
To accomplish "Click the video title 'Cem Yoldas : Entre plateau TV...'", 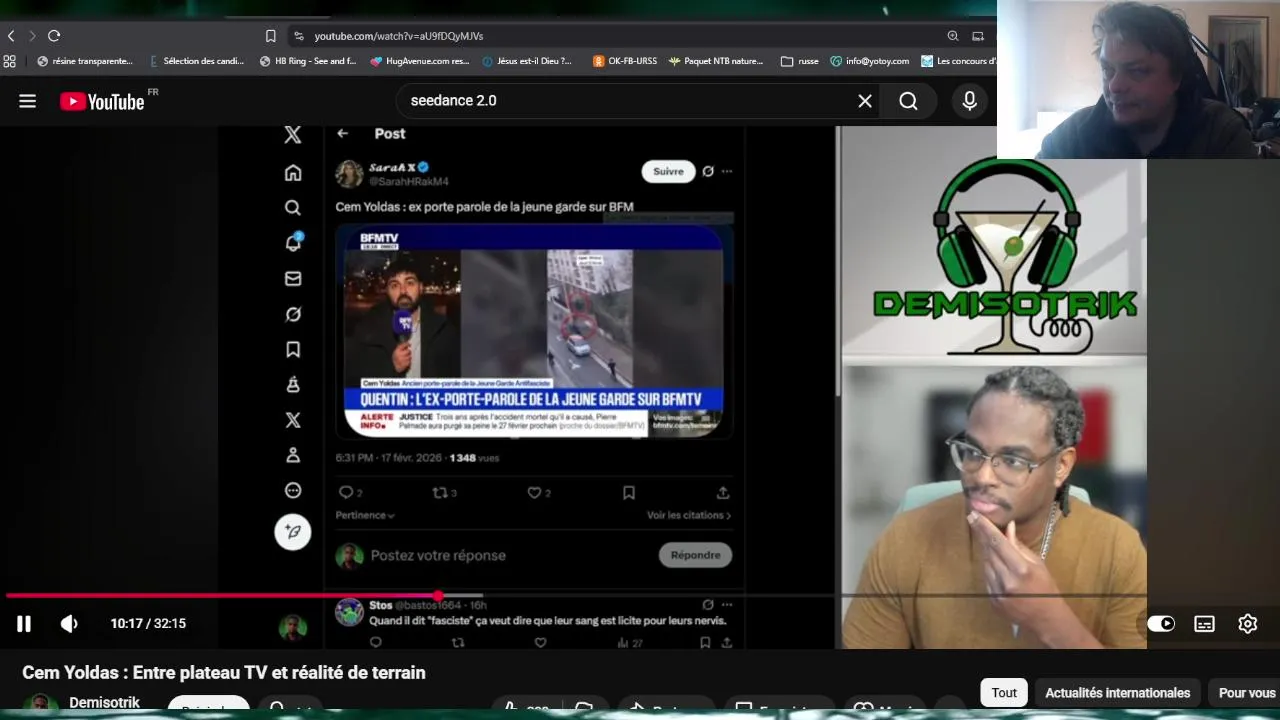I will tap(224, 673).
